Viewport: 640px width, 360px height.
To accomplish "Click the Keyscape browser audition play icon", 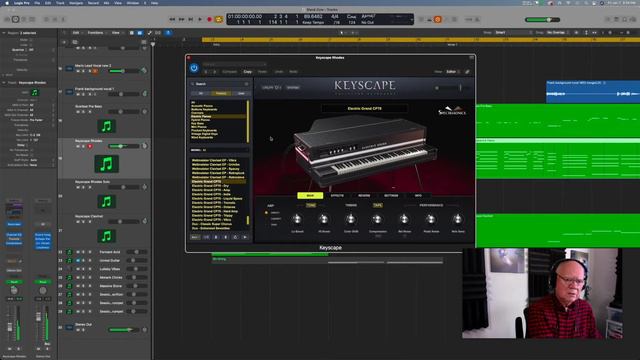I will coord(245,237).
